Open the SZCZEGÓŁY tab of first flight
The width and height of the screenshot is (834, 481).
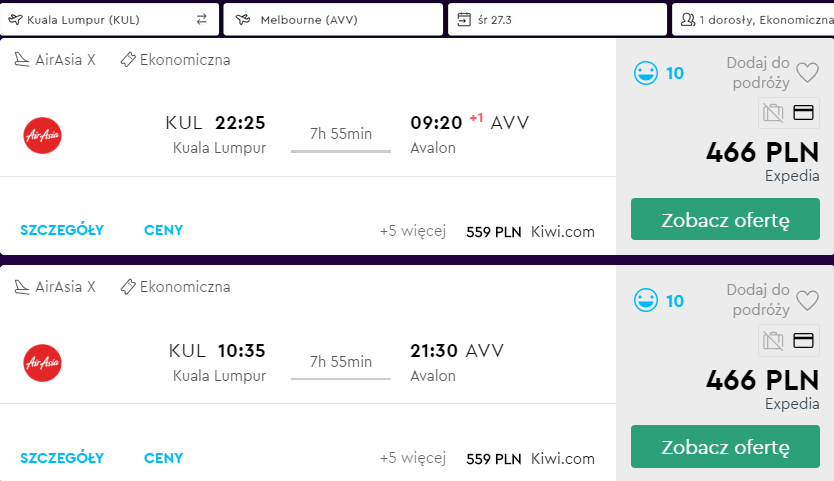62,230
